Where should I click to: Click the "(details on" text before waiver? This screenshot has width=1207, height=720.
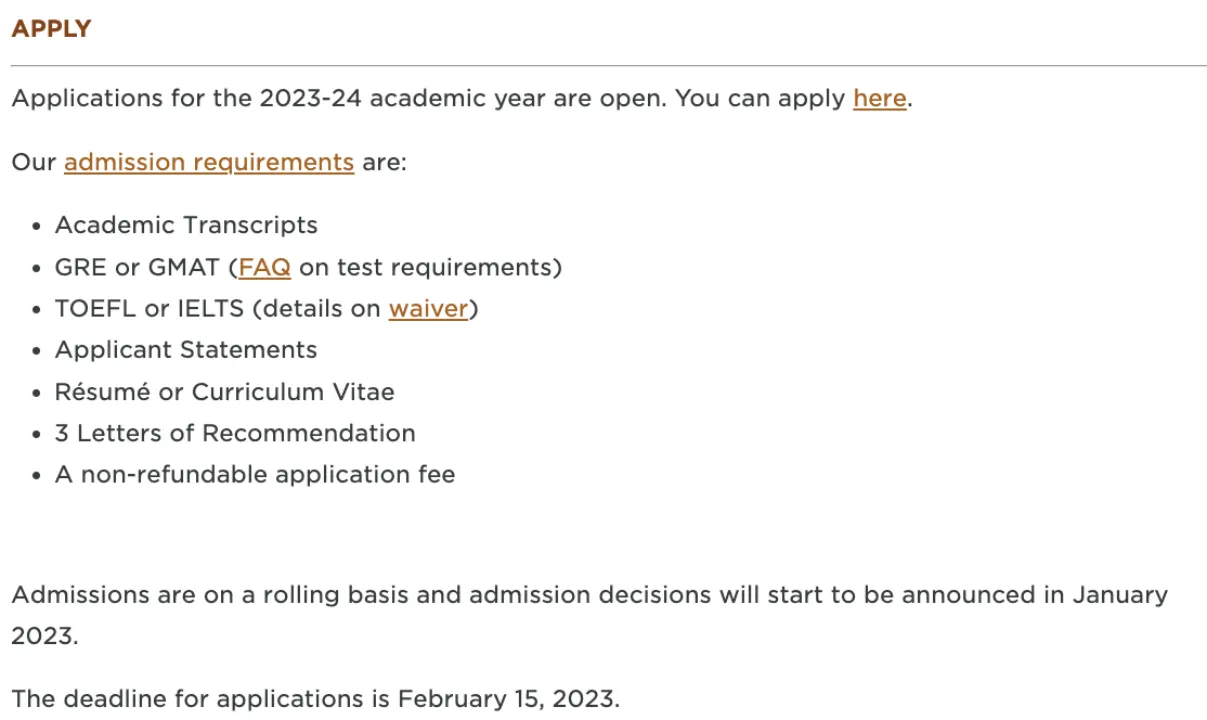[x=316, y=309]
